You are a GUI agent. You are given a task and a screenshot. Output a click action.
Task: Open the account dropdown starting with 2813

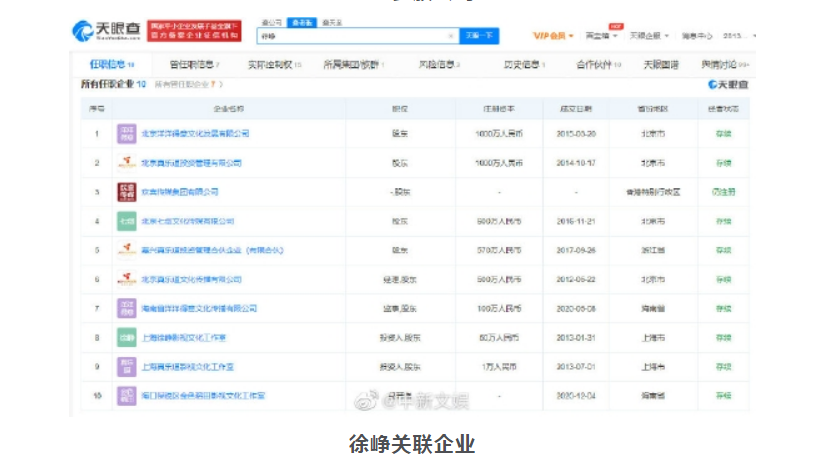pos(739,36)
